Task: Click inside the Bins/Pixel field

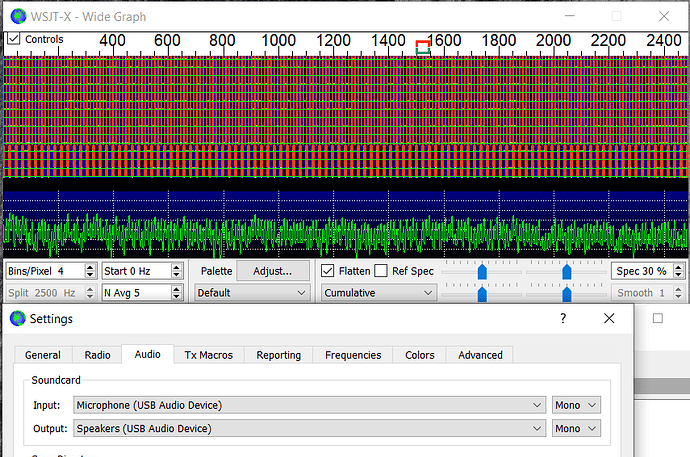Action: tap(45, 271)
